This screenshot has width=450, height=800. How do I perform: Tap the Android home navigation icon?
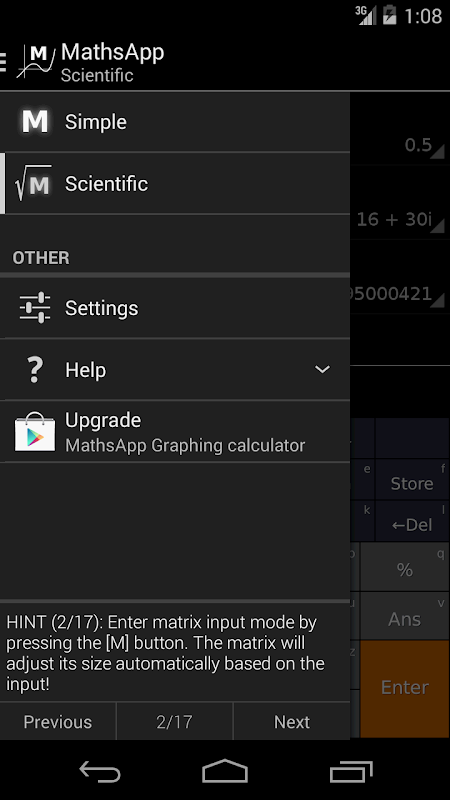point(225,770)
